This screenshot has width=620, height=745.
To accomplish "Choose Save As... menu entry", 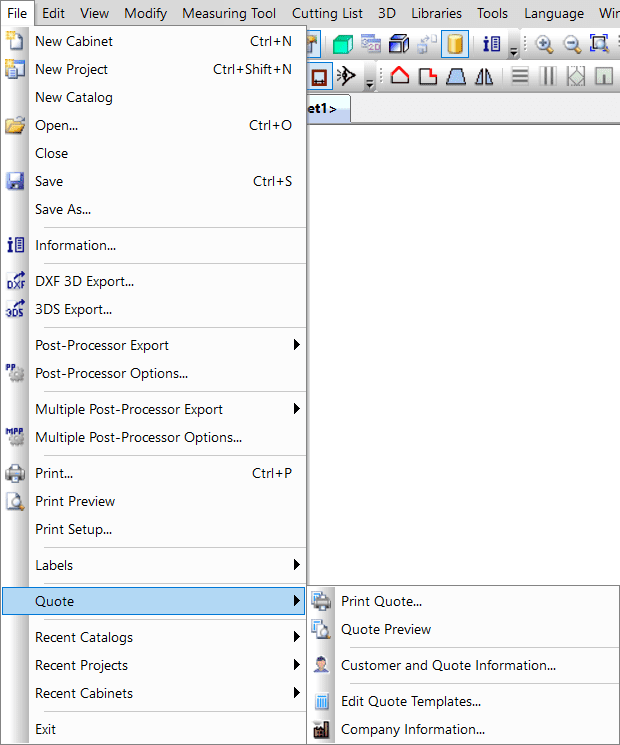I will [153, 210].
